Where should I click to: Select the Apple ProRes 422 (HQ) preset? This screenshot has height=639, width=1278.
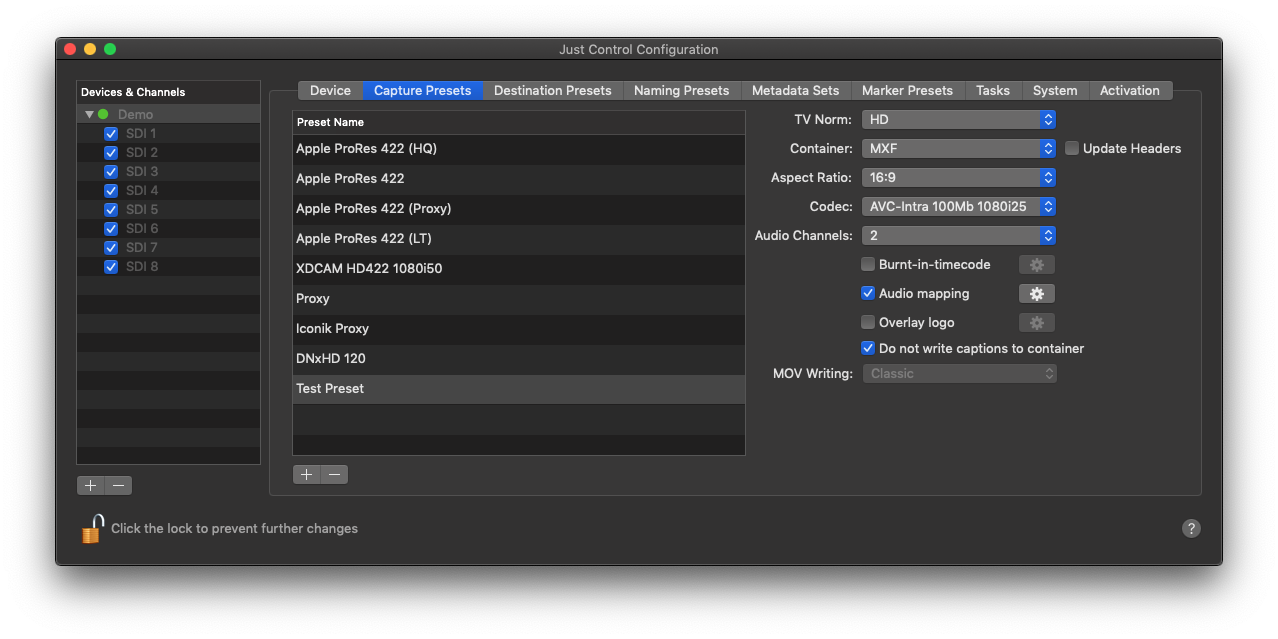point(519,149)
